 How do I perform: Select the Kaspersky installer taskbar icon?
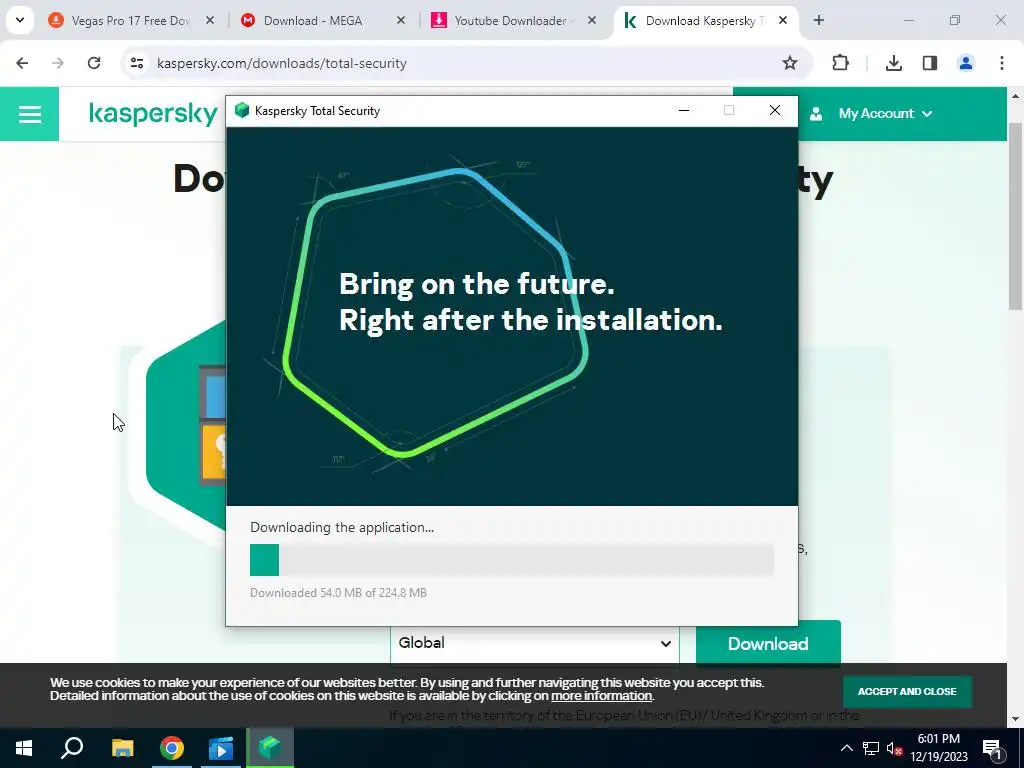tap(270, 748)
